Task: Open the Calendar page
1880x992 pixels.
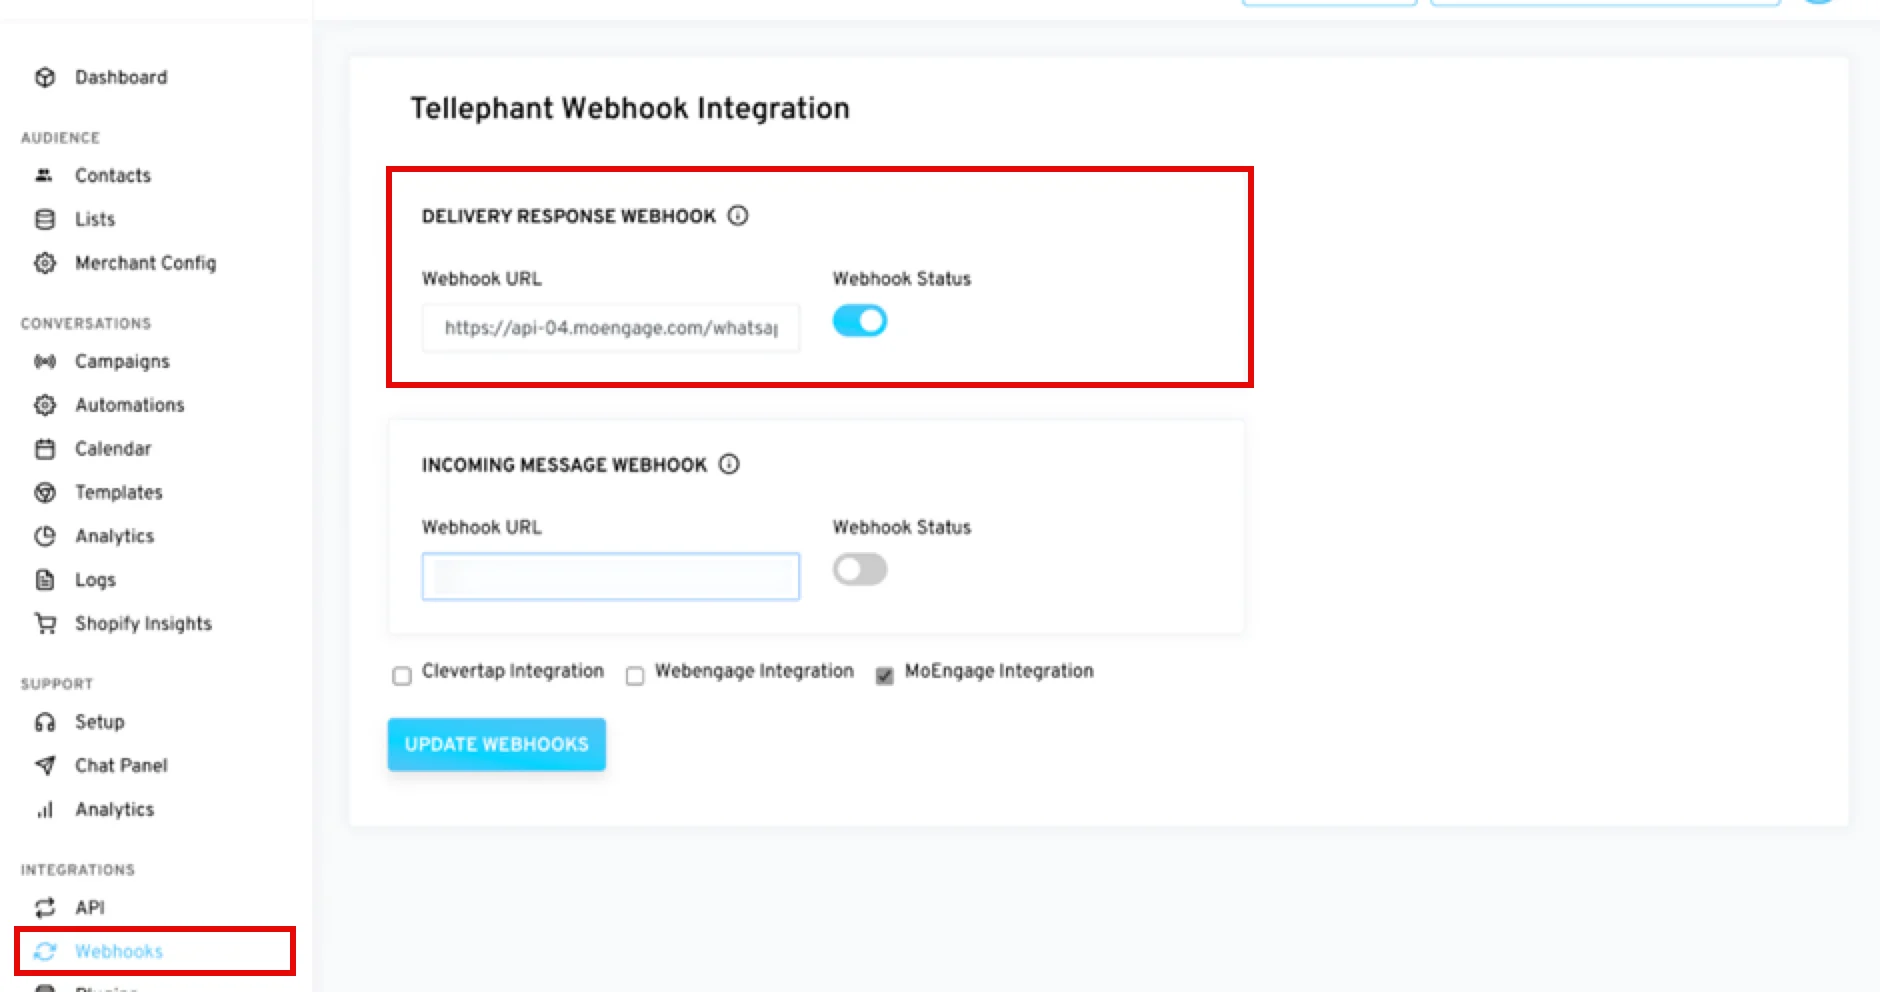Action: [x=113, y=449]
